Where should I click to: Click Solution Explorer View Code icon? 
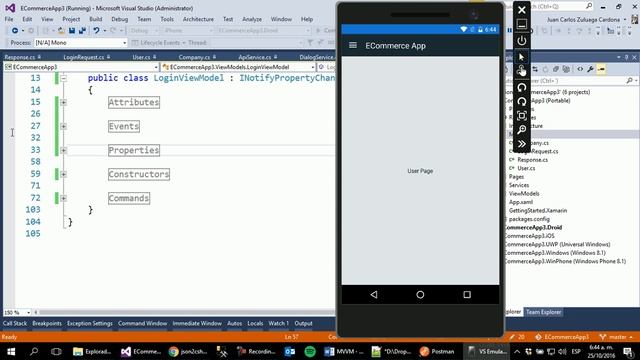(x=580, y=69)
